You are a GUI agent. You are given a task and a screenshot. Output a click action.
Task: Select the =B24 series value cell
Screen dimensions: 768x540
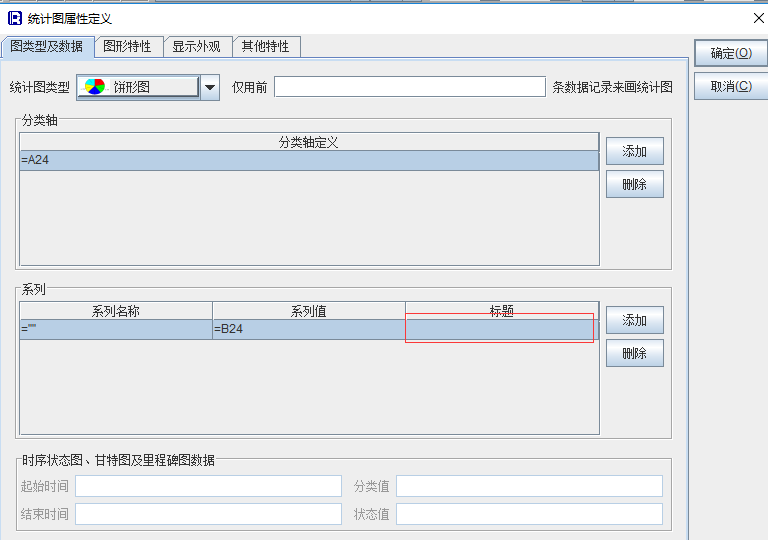tap(309, 329)
